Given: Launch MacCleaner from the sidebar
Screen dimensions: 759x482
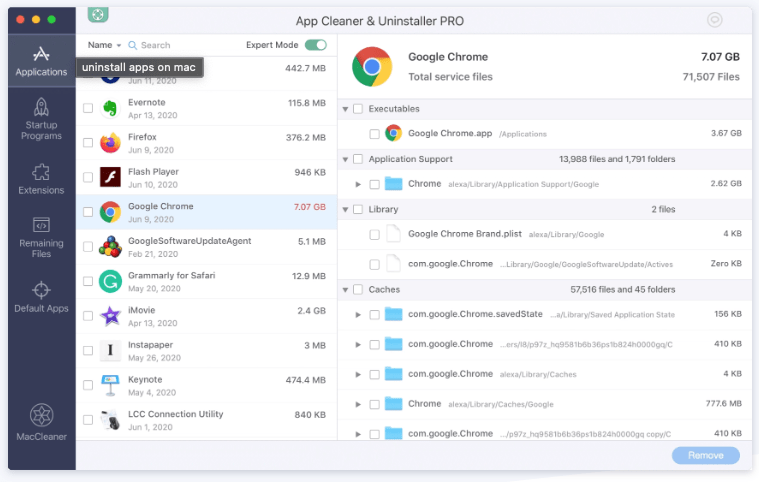Looking at the screenshot, I should tap(41, 422).
